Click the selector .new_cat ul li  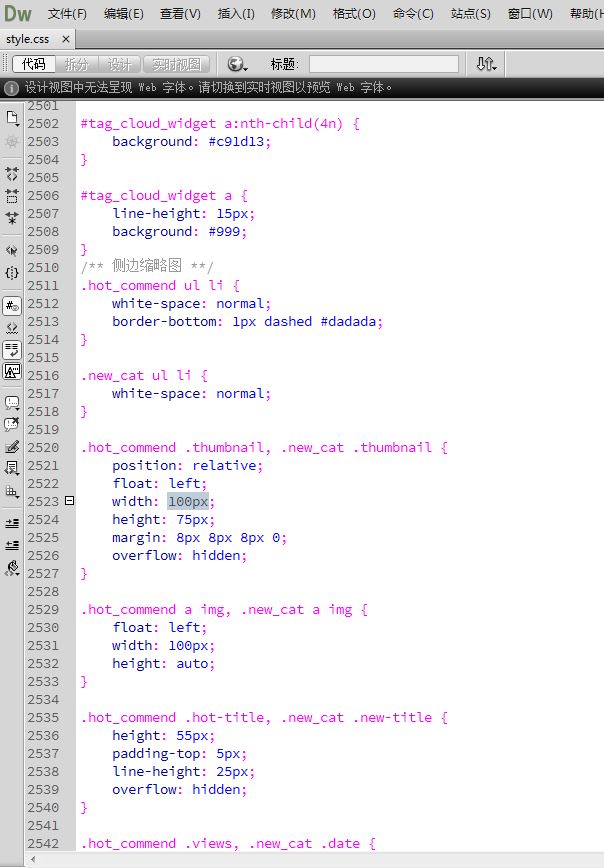(136, 375)
